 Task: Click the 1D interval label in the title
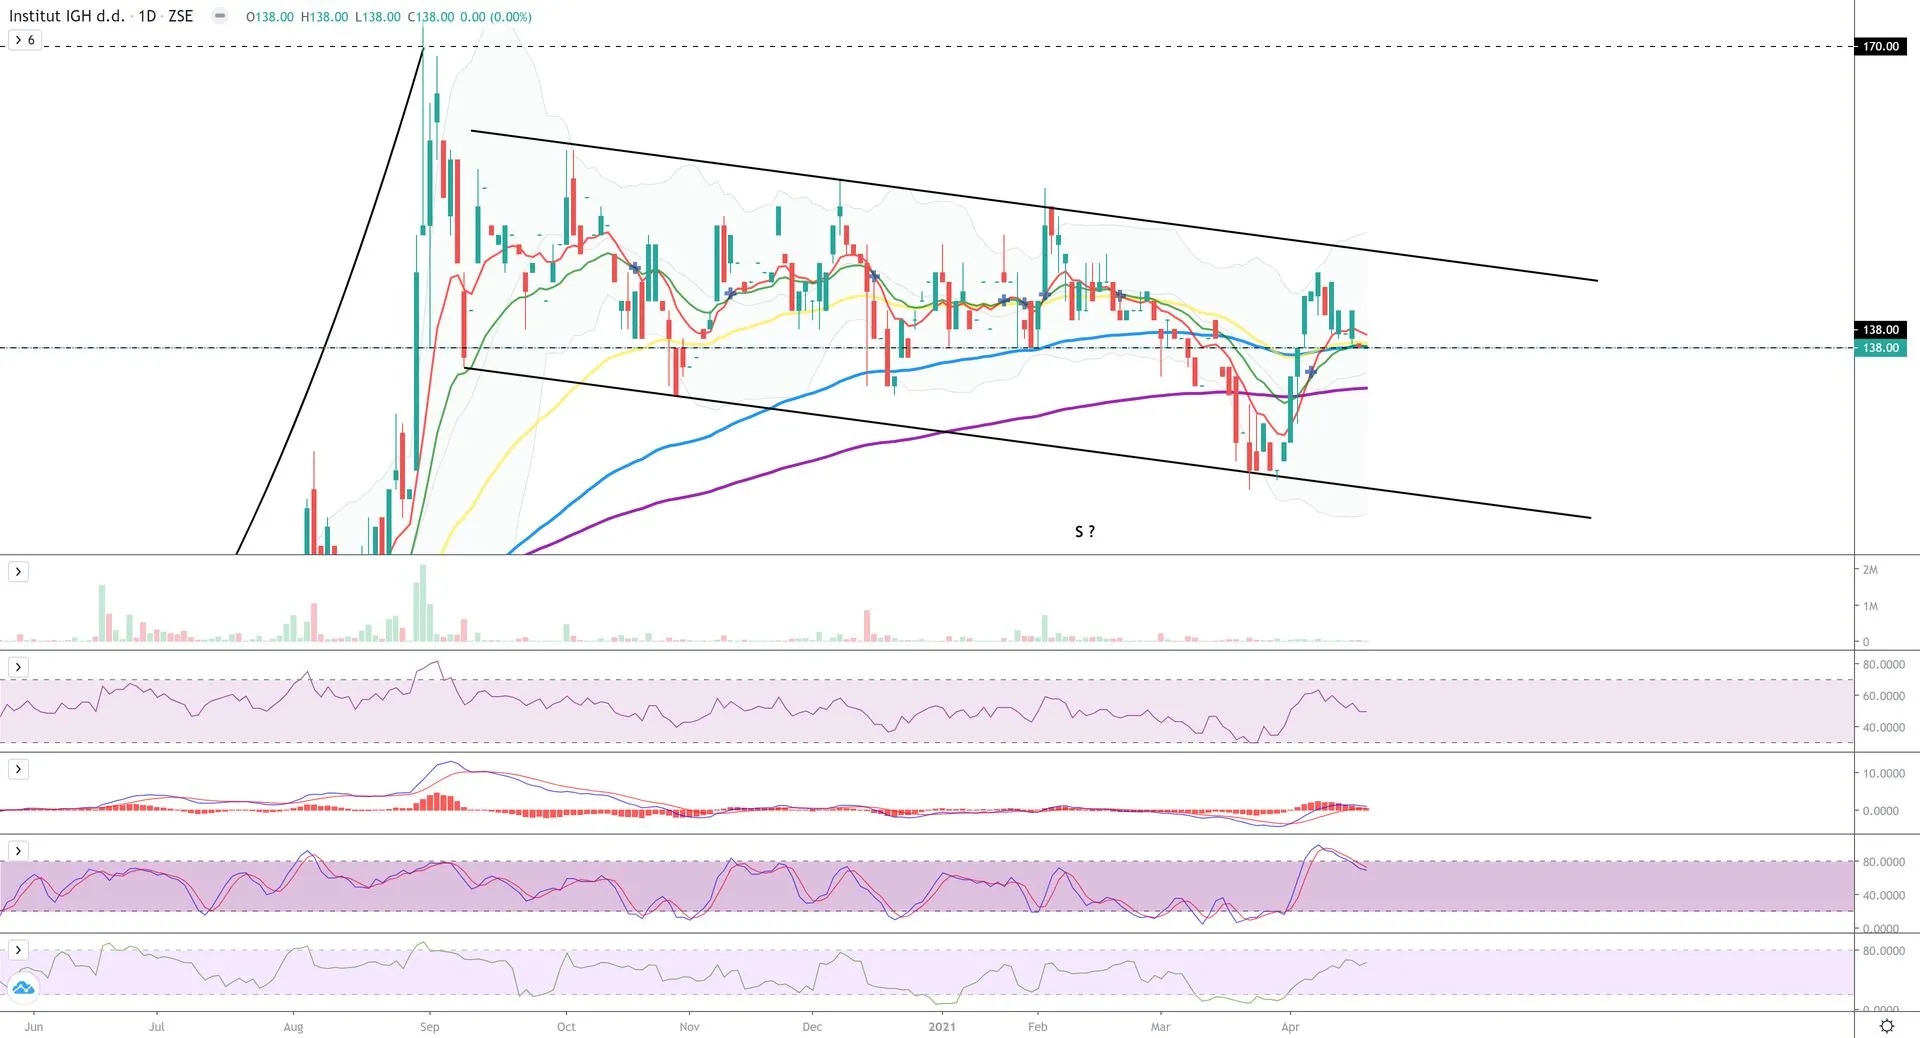pyautogui.click(x=147, y=16)
